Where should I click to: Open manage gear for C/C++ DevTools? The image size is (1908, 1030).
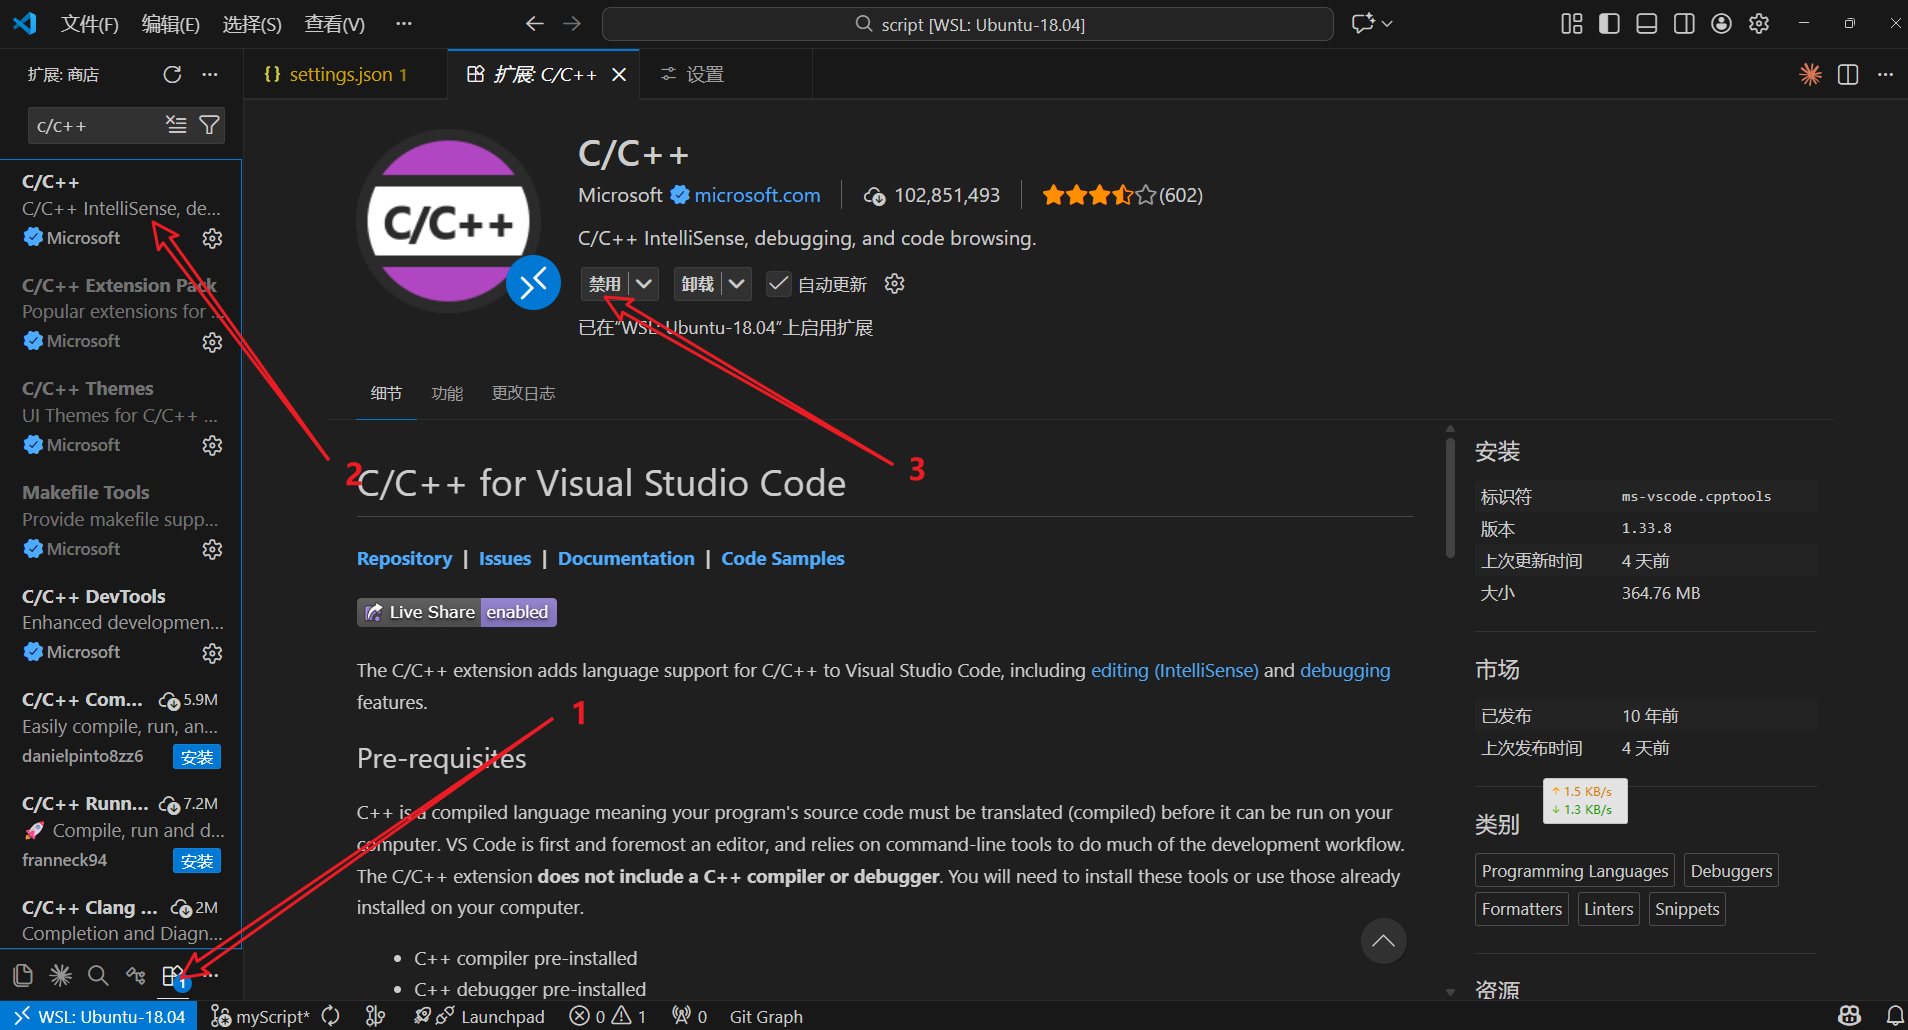pyautogui.click(x=212, y=653)
